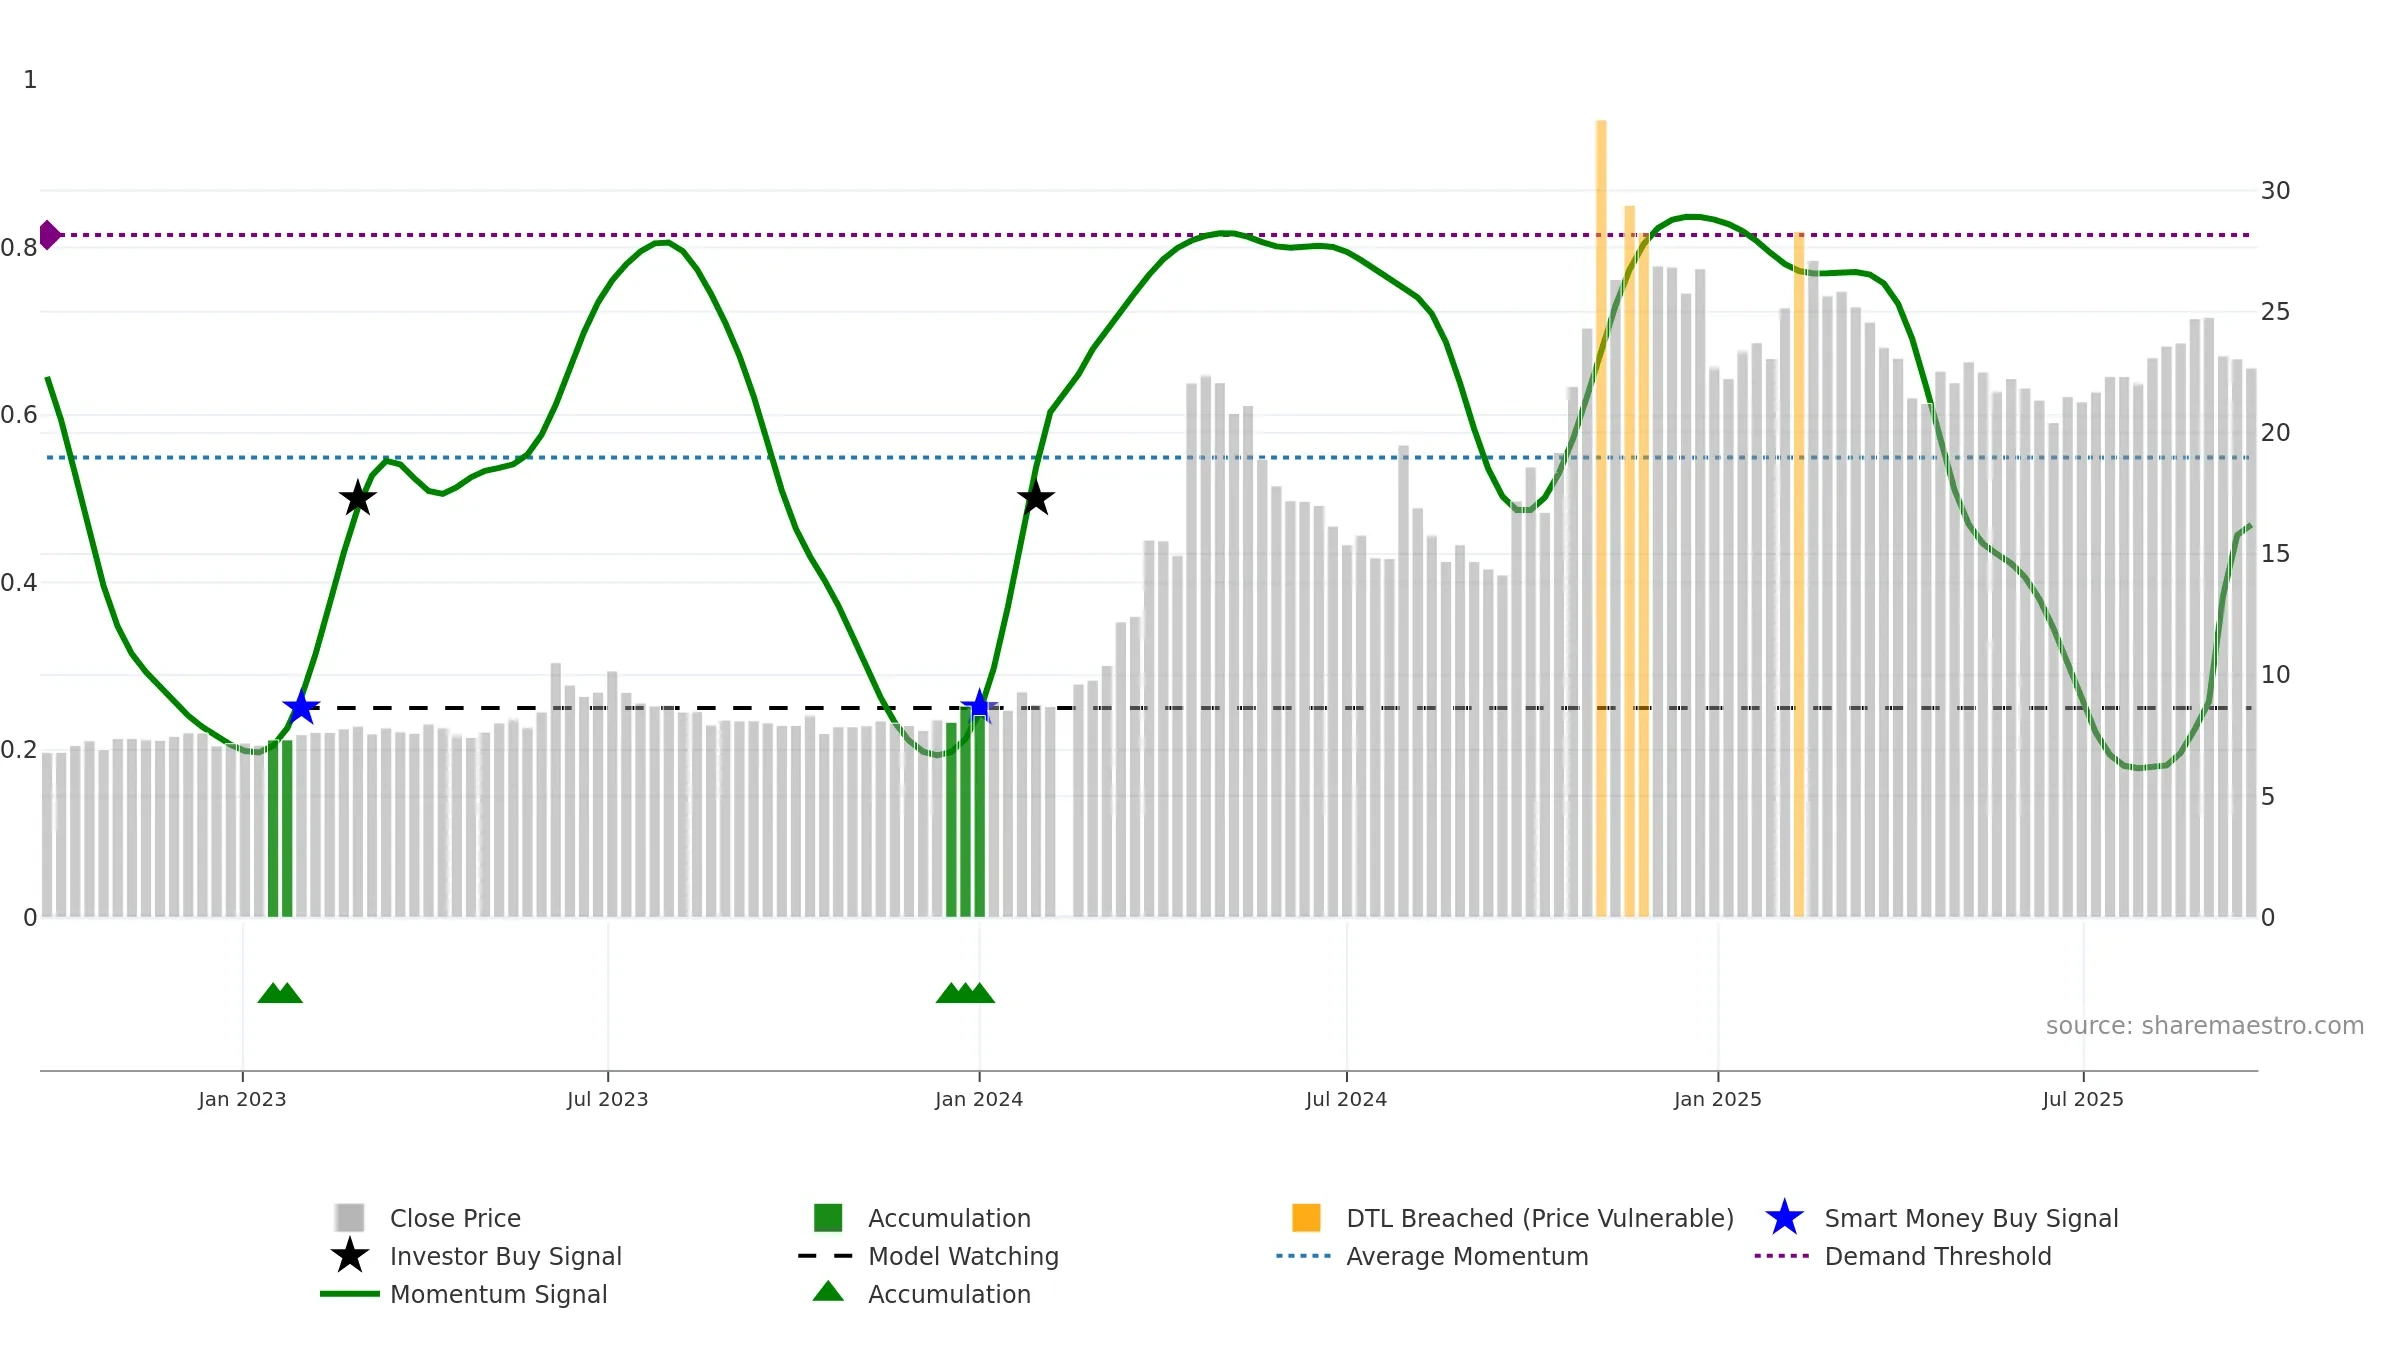Click the gray Close Price legend swatch

tap(349, 1217)
